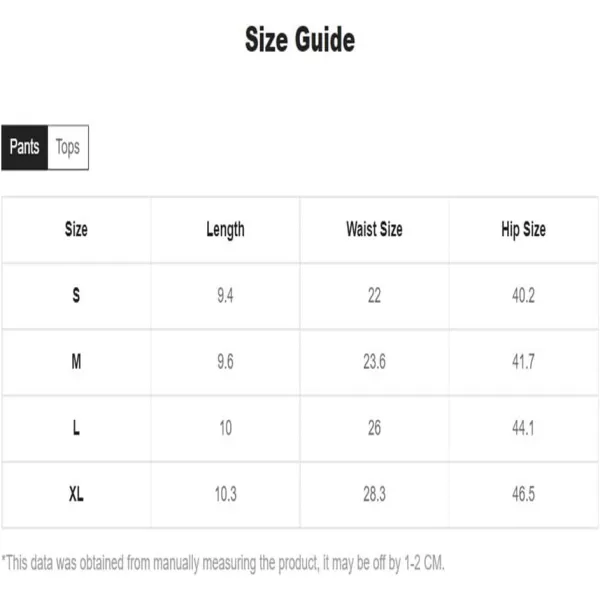Click the Length column header
The height and width of the screenshot is (600, 600).
coord(225,230)
